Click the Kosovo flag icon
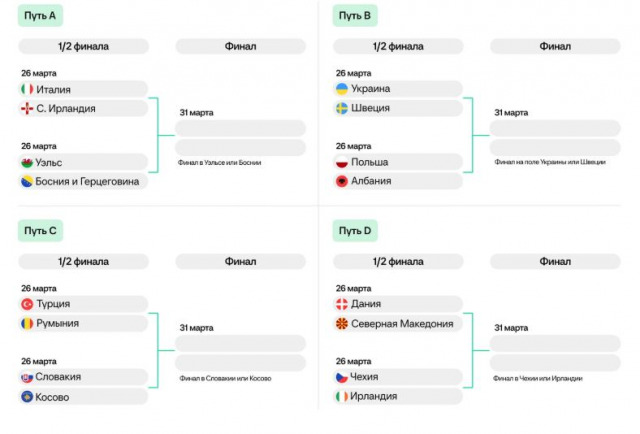 (27, 396)
